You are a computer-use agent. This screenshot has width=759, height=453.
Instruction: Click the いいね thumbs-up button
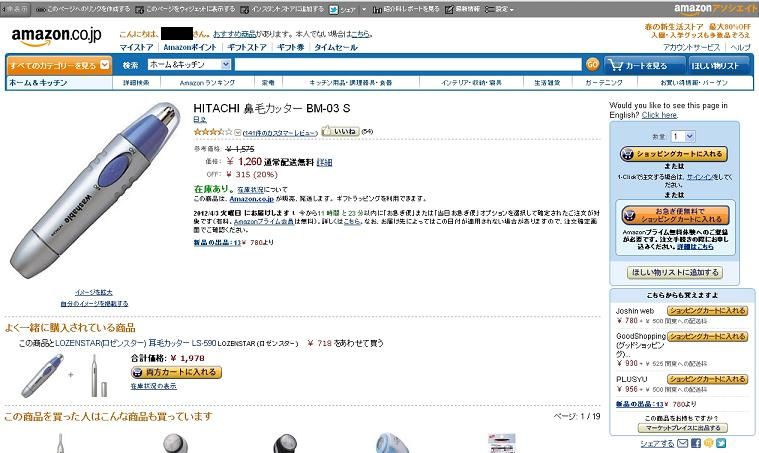pos(340,131)
